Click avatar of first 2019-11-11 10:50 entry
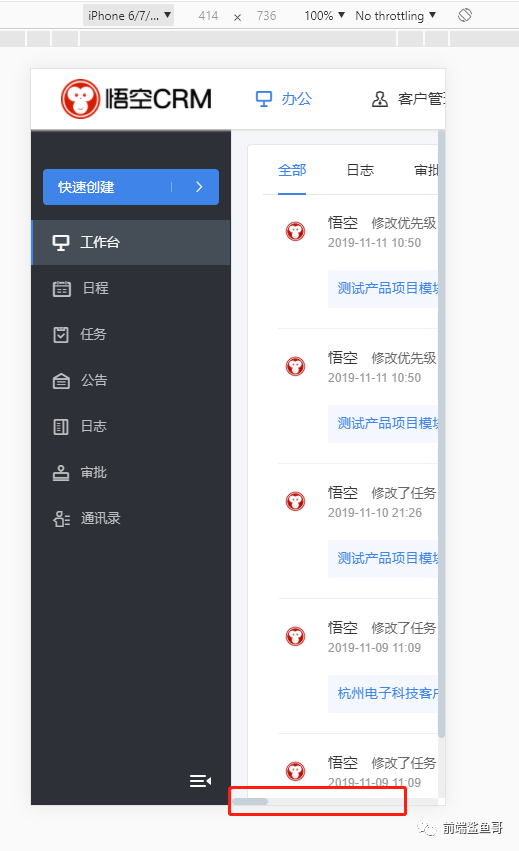Screen dimensions: 519x851 coord(295,232)
